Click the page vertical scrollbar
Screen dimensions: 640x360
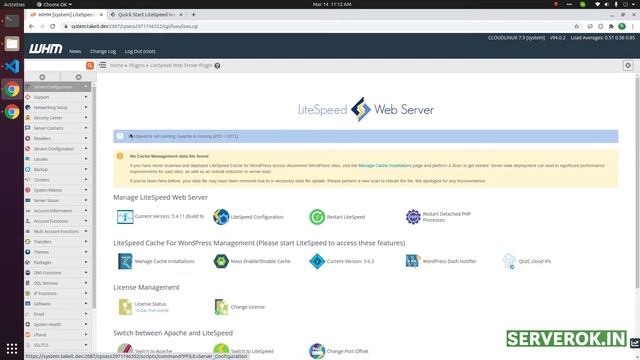click(637, 184)
